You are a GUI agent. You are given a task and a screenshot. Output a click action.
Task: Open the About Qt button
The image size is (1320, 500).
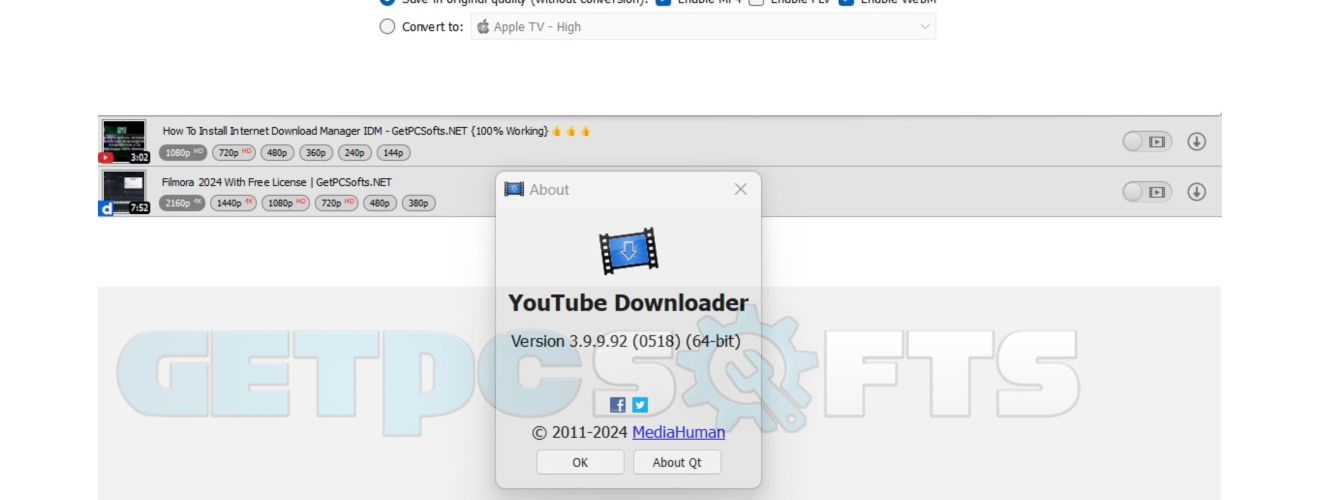coord(677,462)
